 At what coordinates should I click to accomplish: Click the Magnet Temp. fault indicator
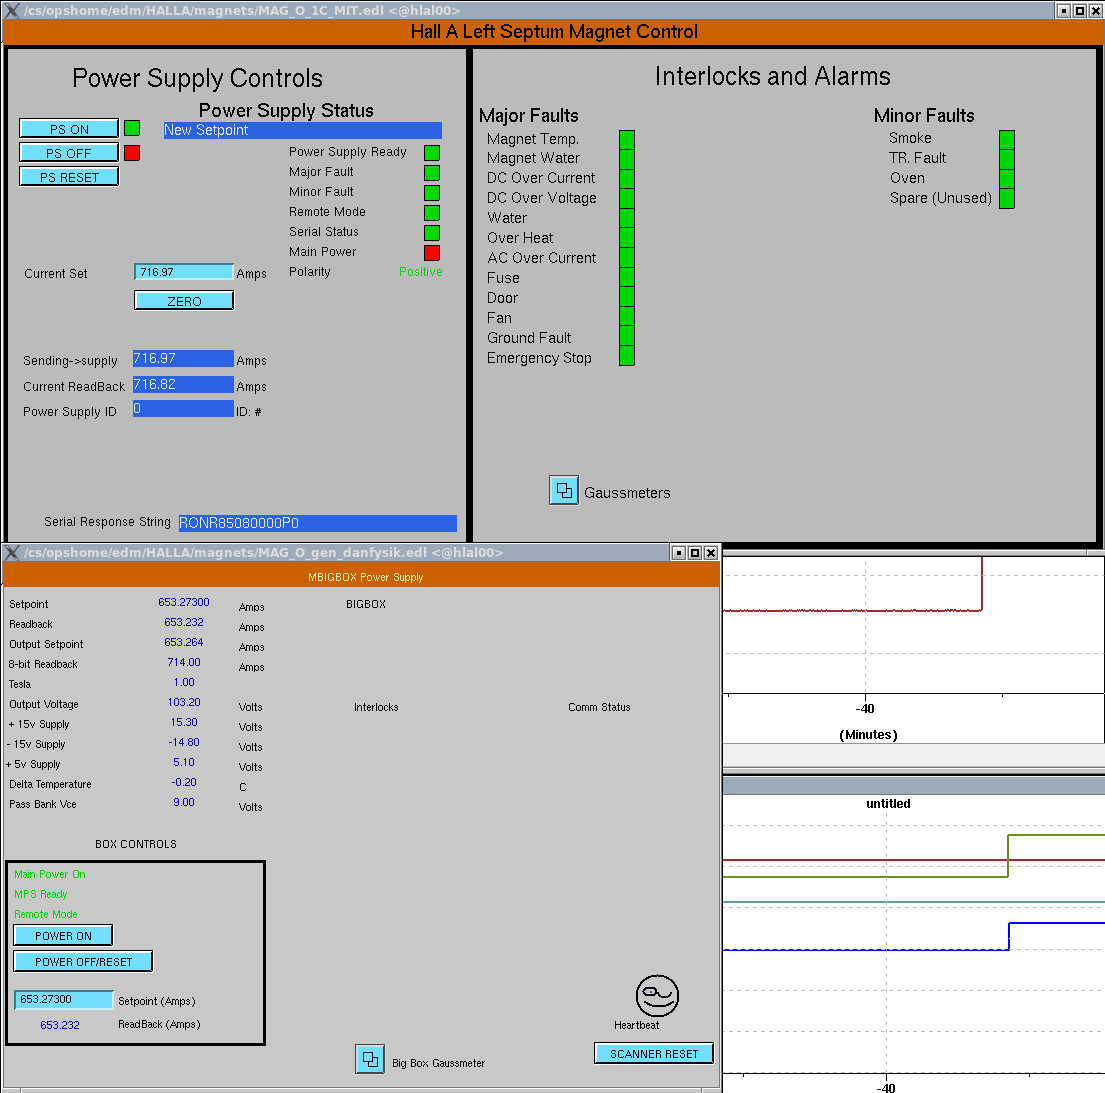pos(626,140)
